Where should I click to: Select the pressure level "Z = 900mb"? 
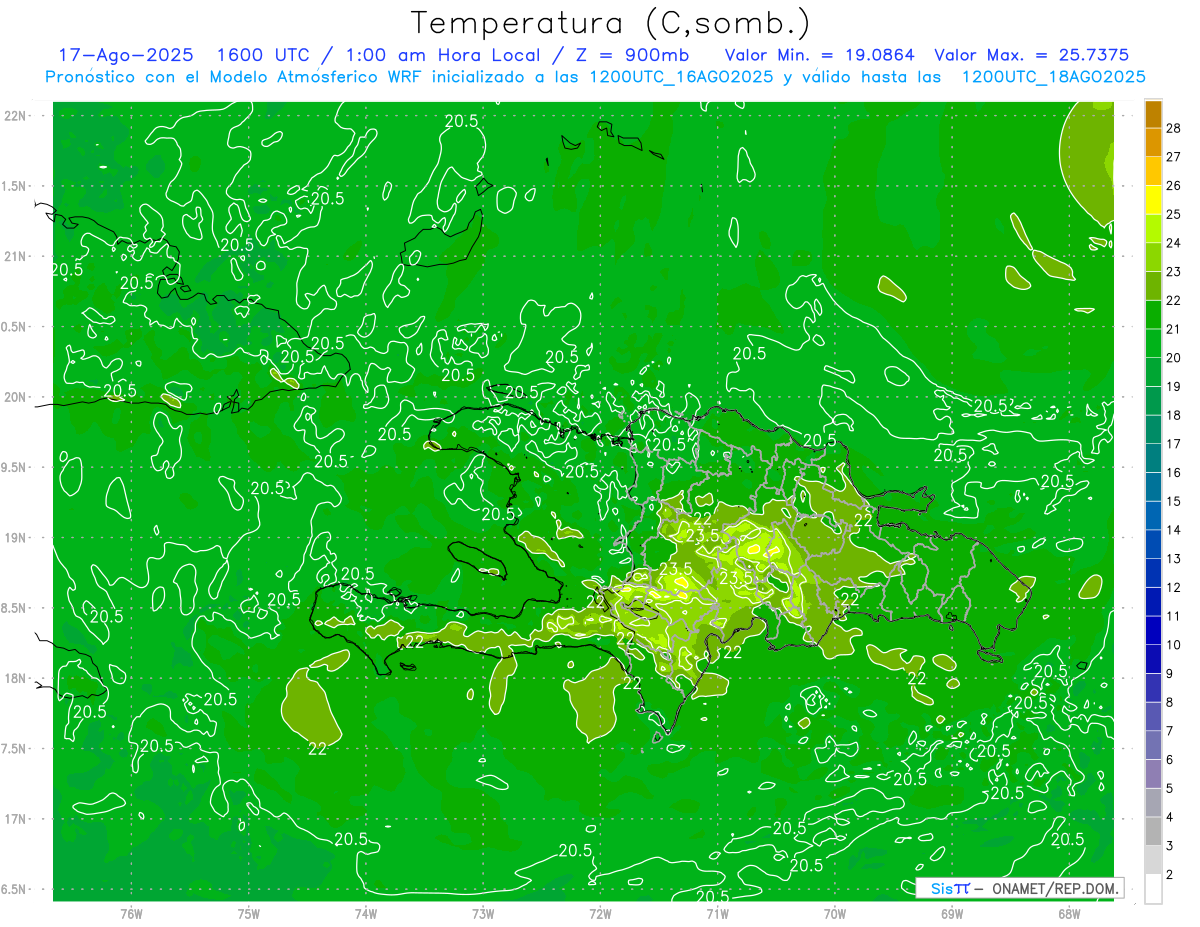pos(631,55)
